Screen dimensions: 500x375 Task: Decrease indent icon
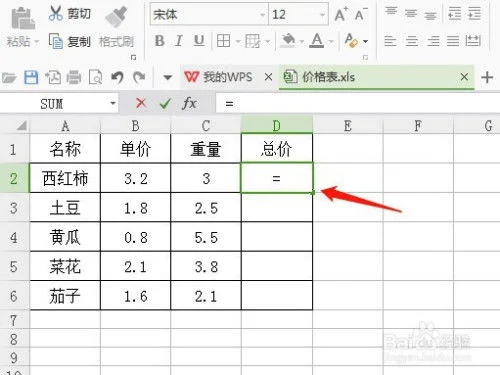coord(455,13)
